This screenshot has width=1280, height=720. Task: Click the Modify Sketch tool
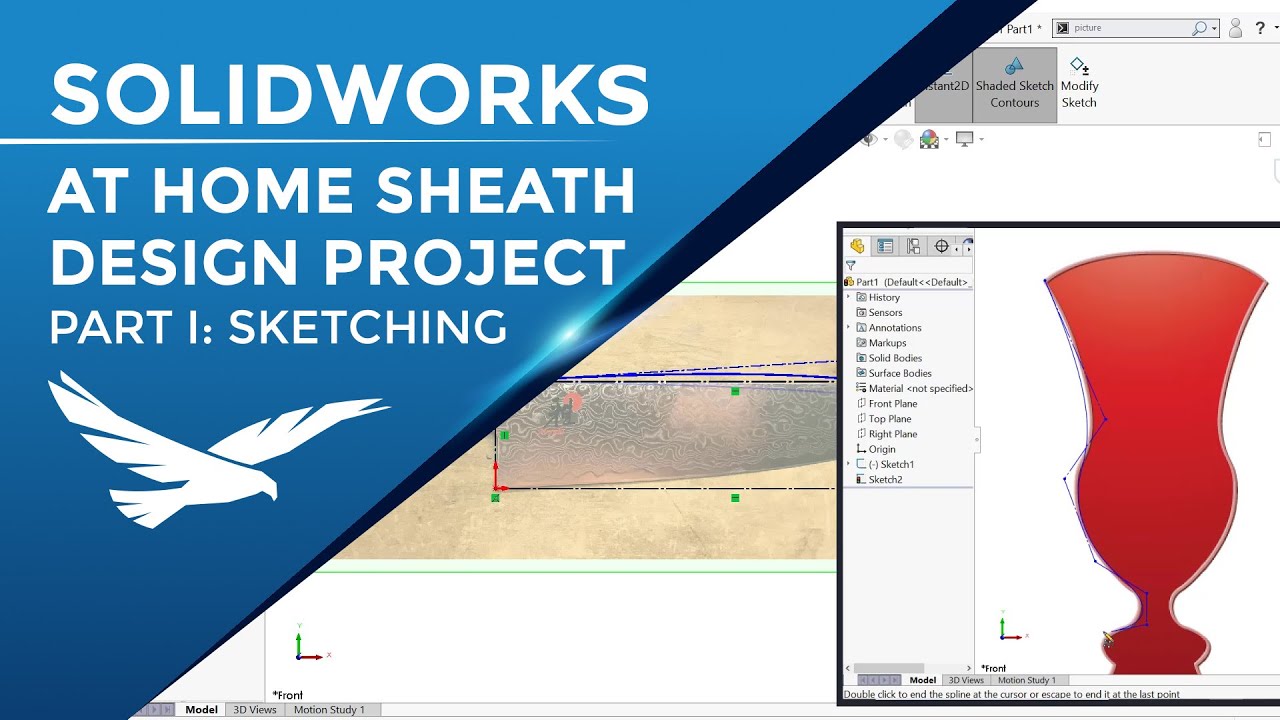point(1079,82)
